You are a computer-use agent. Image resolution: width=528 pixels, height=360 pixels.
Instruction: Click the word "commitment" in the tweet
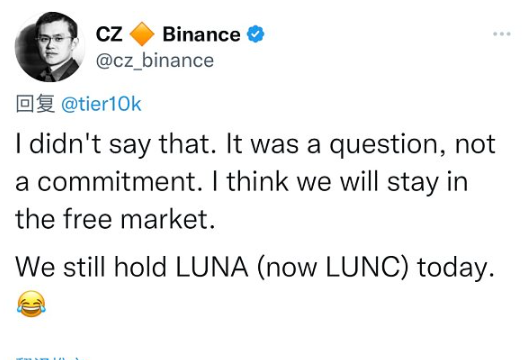coord(118,182)
